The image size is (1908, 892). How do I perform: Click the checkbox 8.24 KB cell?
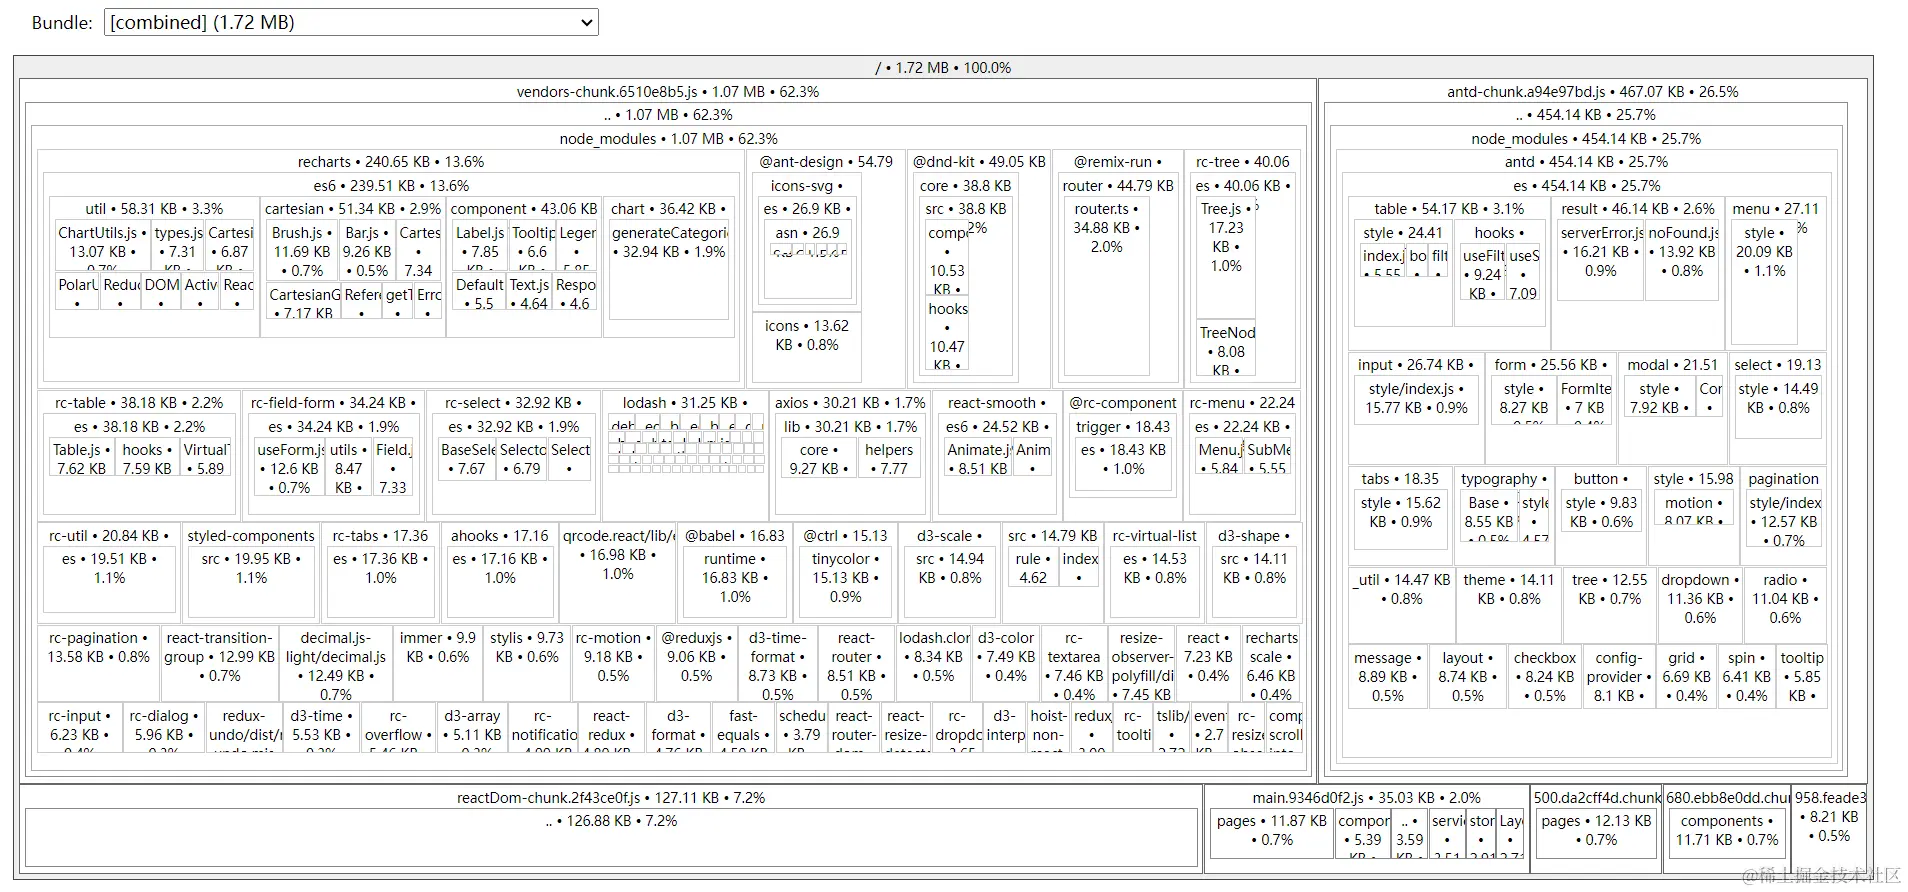1544,676
